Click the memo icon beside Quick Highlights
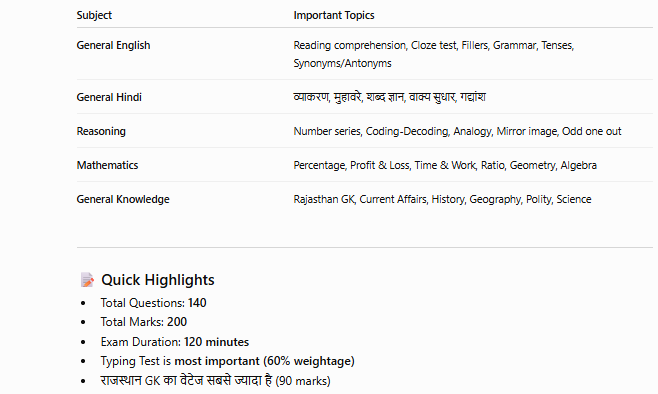 coord(87,280)
